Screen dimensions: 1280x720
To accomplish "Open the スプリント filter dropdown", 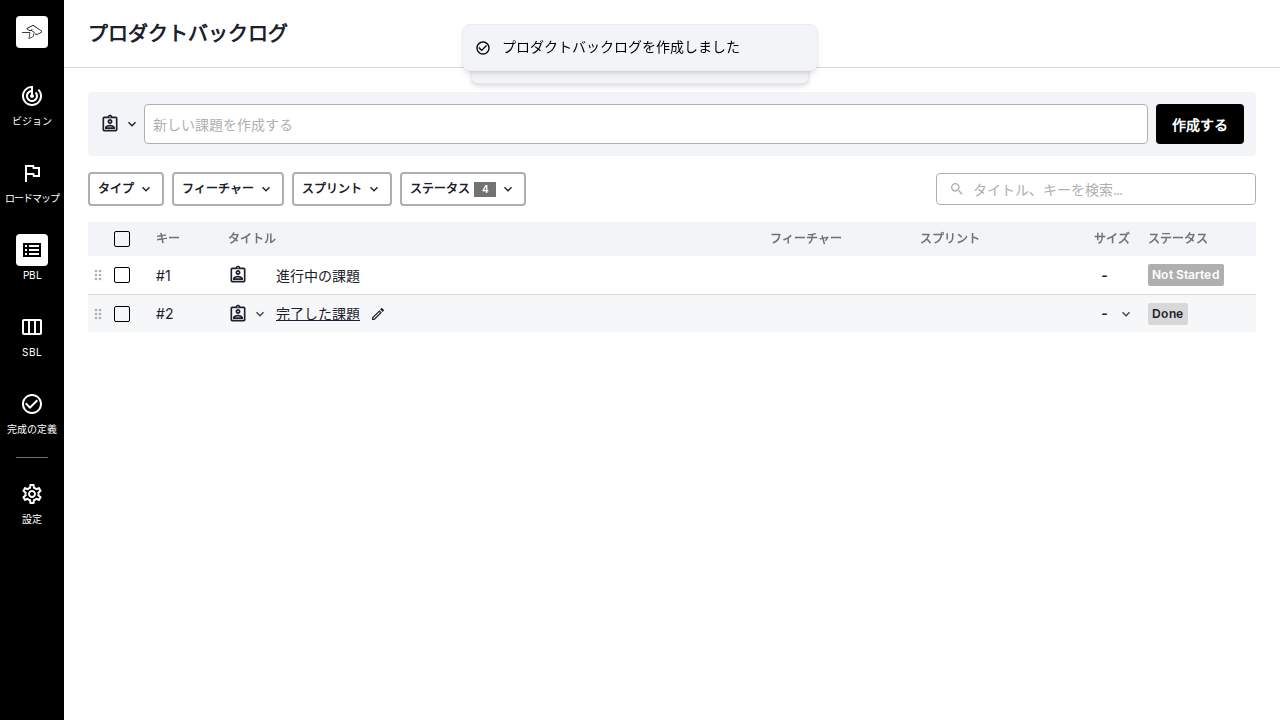I will (x=342, y=189).
